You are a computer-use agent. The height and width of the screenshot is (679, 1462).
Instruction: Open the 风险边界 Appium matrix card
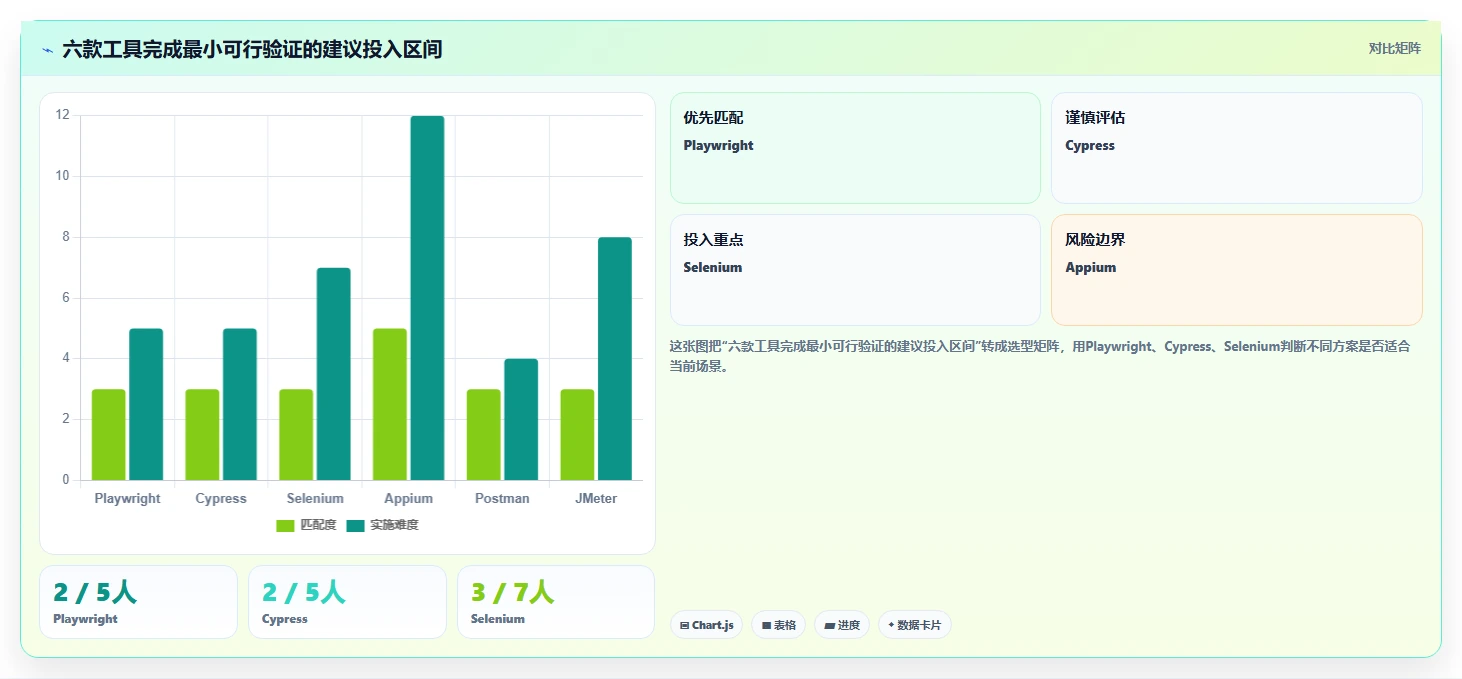[1237, 270]
